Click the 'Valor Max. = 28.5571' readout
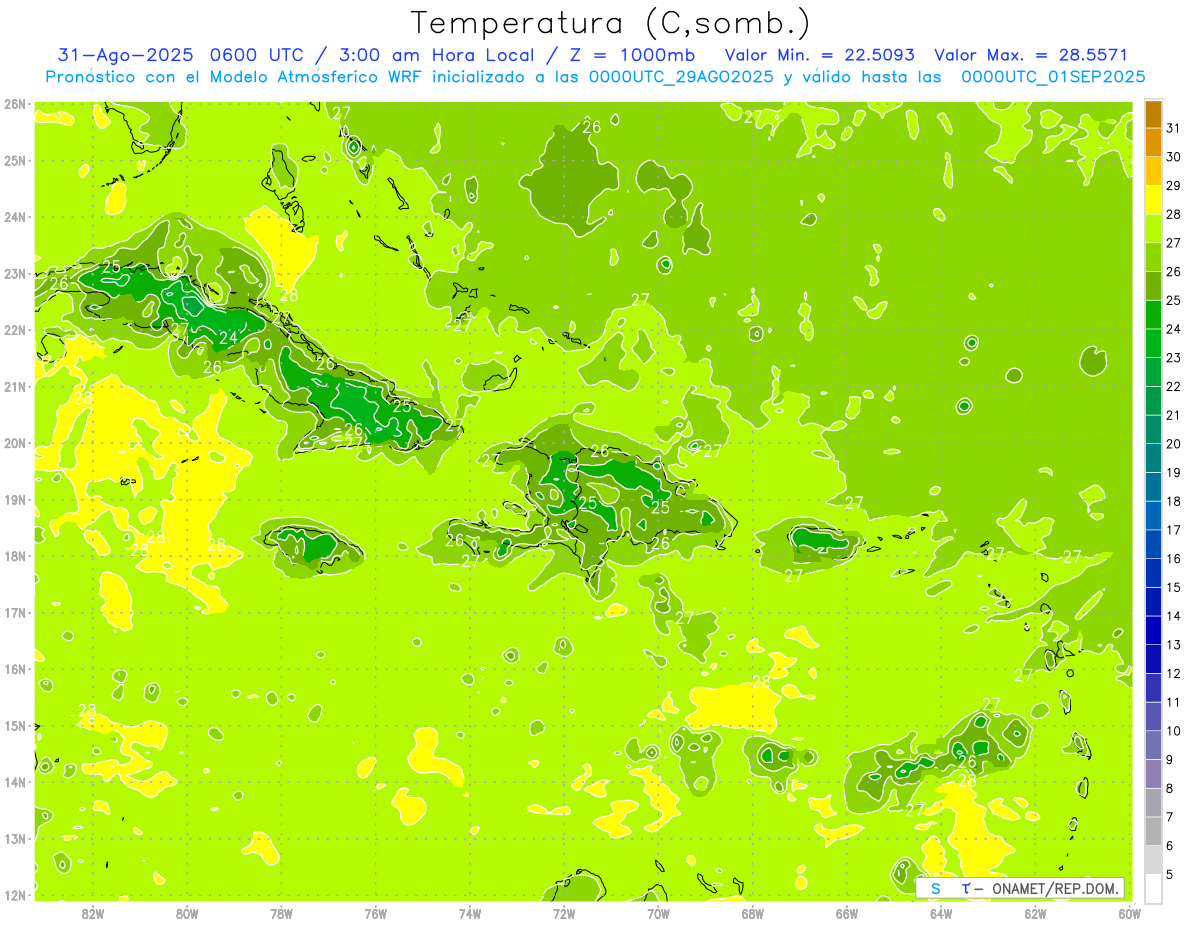The image size is (1200, 927). point(1032,56)
